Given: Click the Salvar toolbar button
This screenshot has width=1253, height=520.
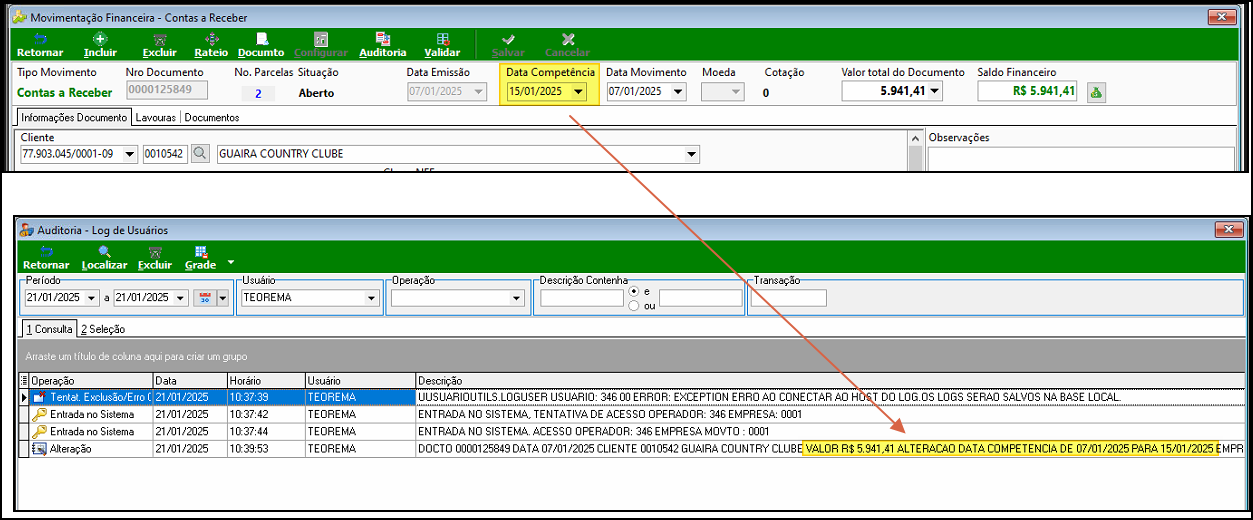Looking at the screenshot, I should pos(508,44).
